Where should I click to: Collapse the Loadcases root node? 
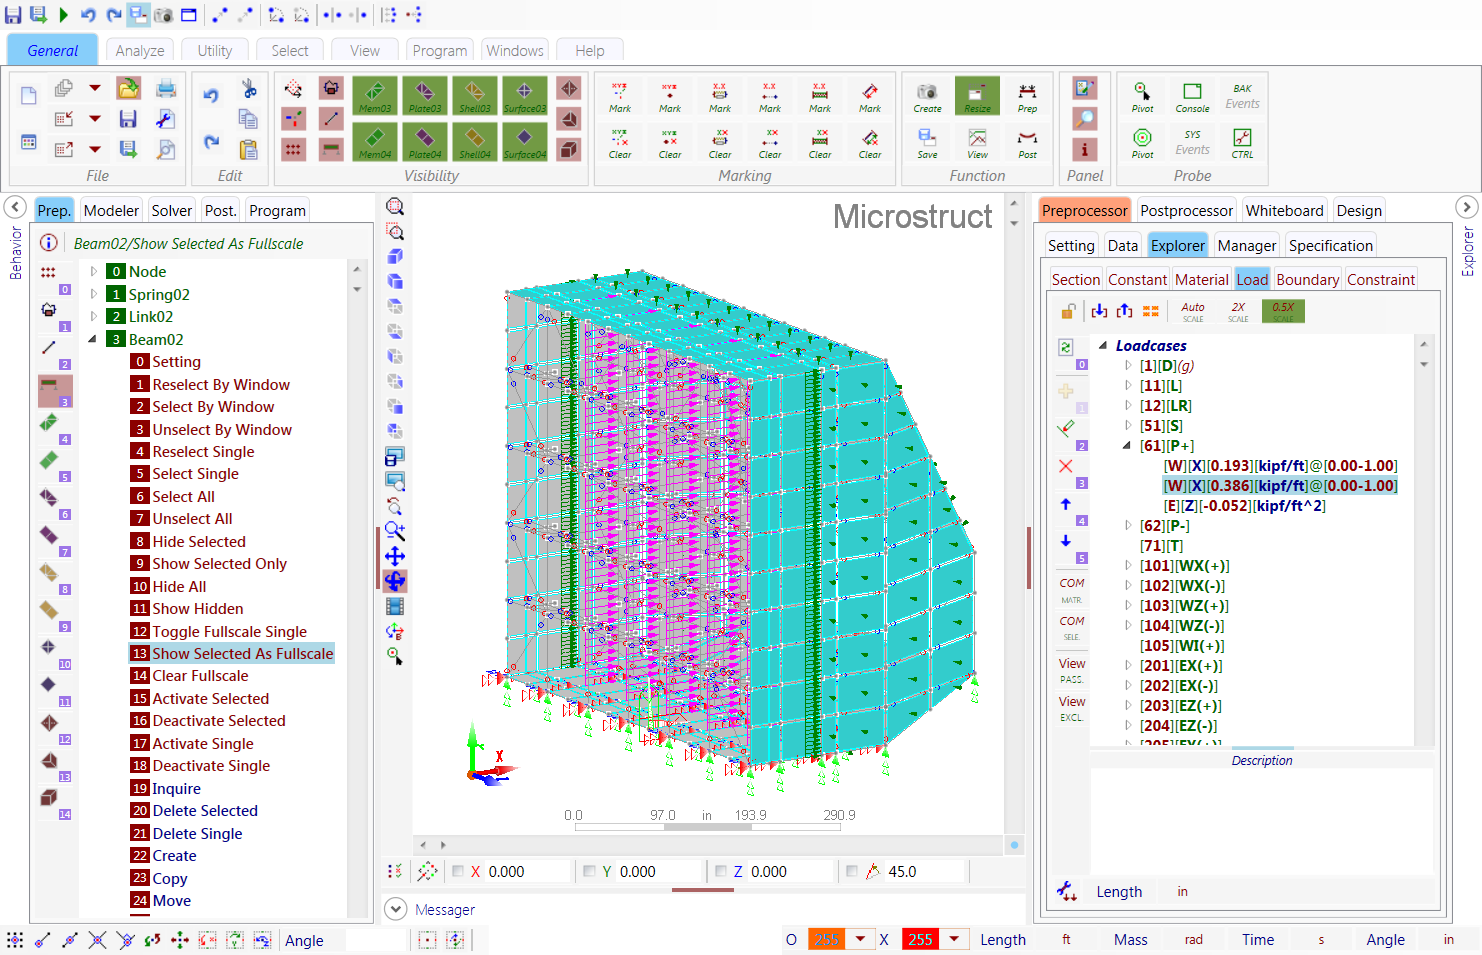tap(1103, 345)
